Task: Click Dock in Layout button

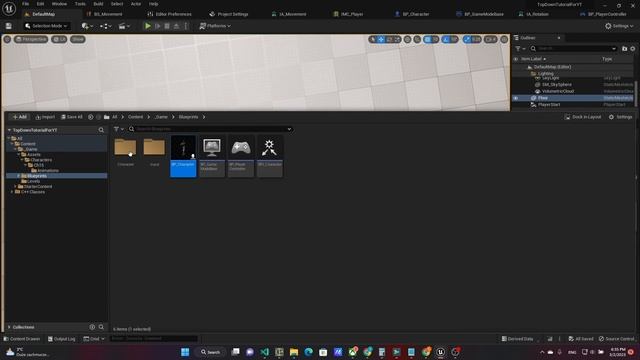Action: (x=583, y=117)
